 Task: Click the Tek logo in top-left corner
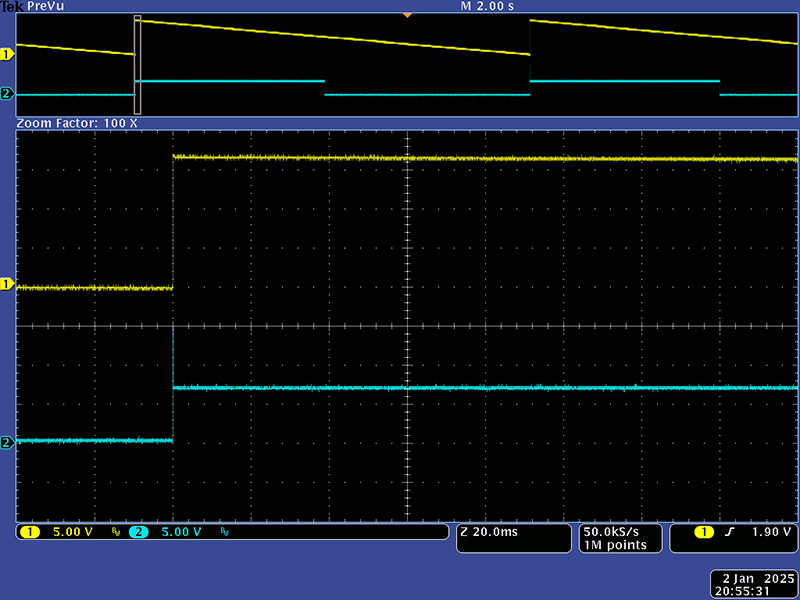(11, 6)
